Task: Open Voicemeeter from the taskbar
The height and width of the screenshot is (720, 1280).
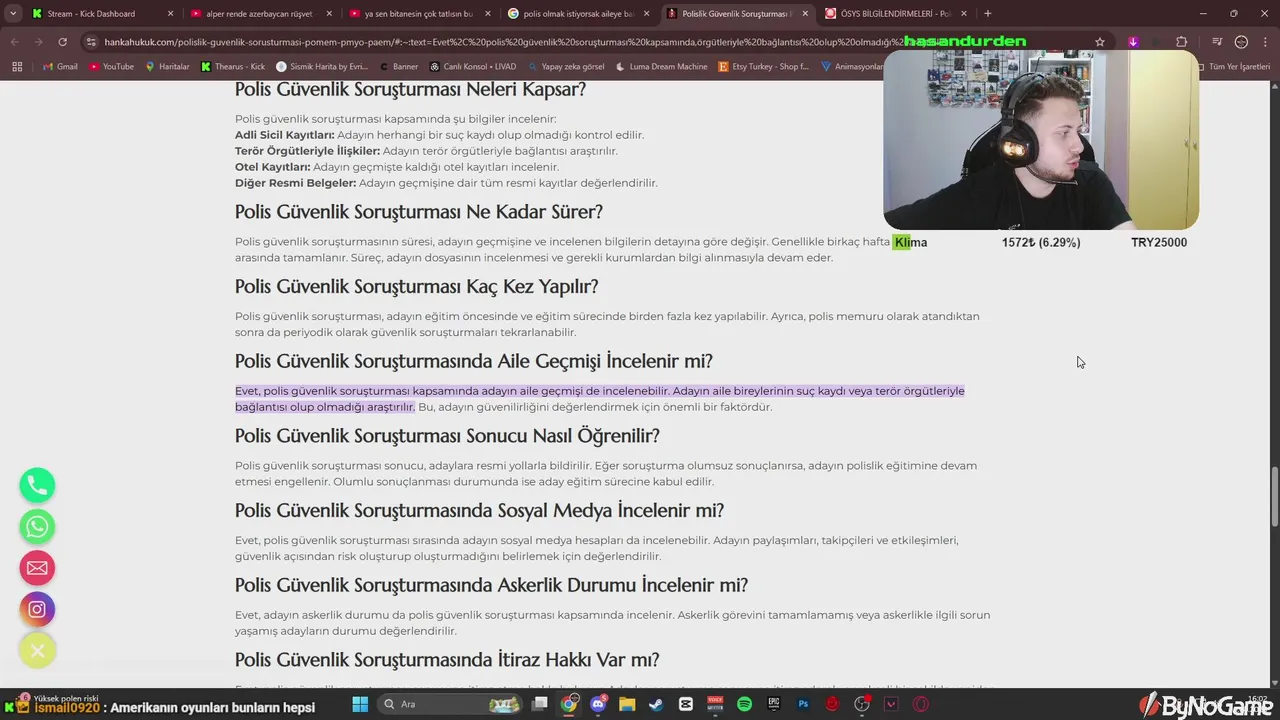Action: 715,704
